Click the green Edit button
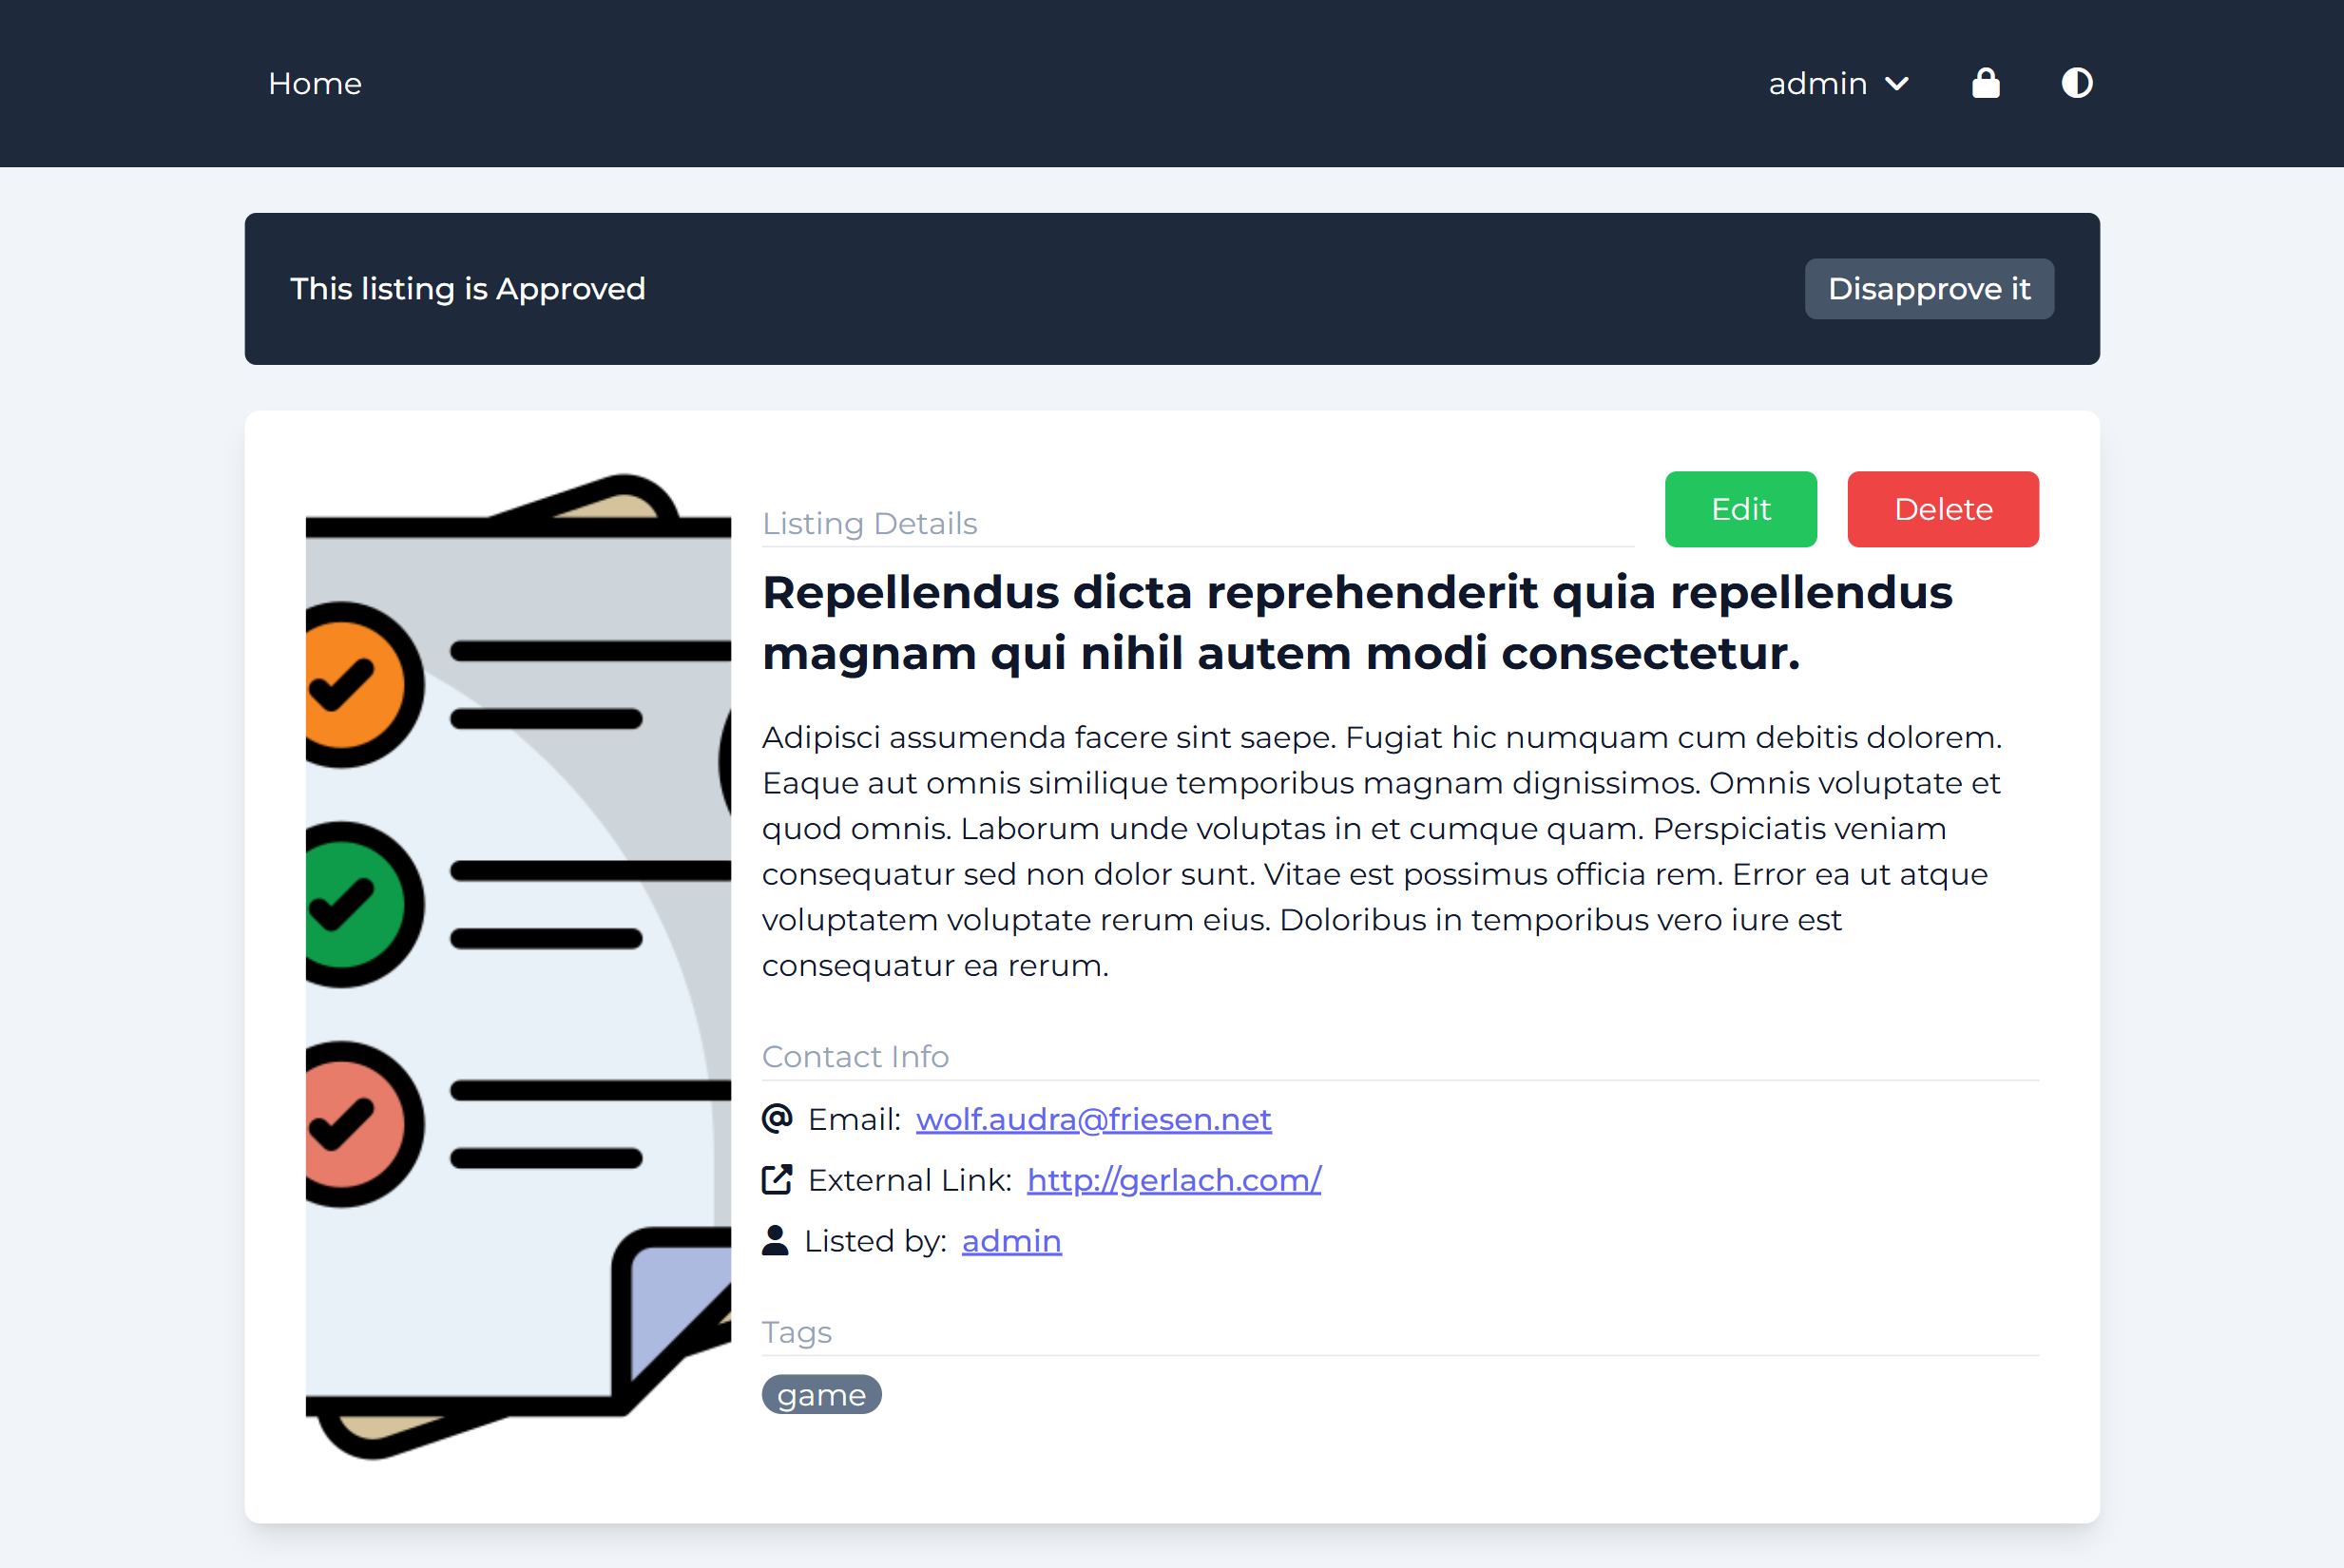The height and width of the screenshot is (1568, 2344). 1740,509
